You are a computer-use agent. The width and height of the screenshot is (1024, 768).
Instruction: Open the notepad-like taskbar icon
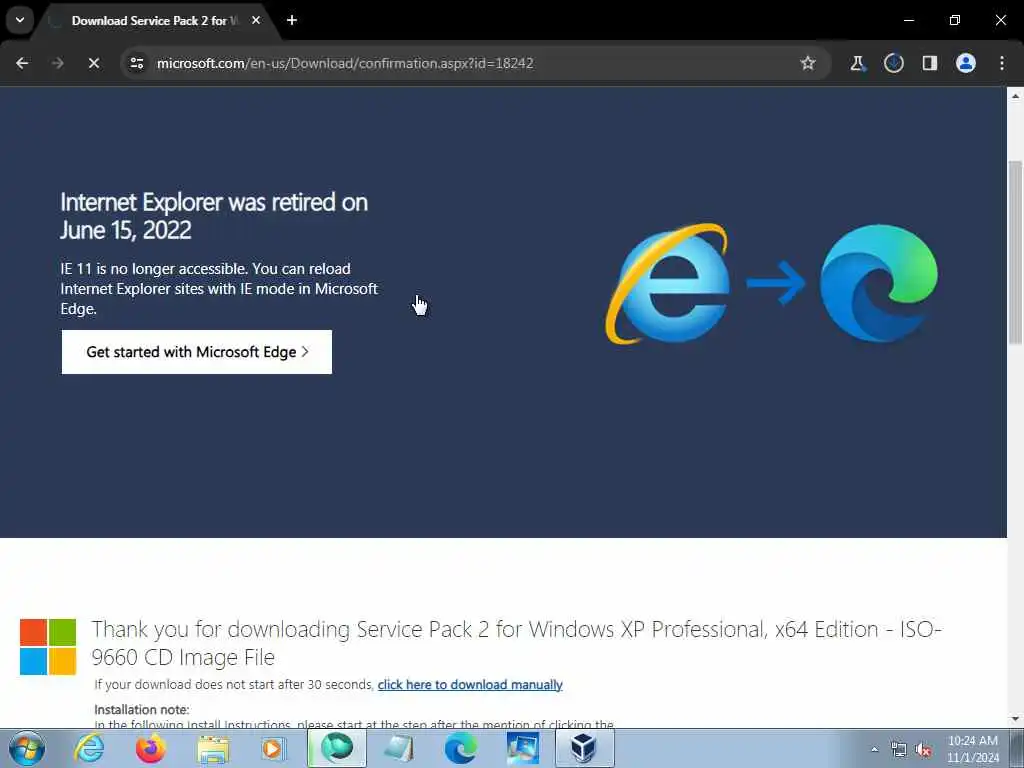[x=398, y=748]
